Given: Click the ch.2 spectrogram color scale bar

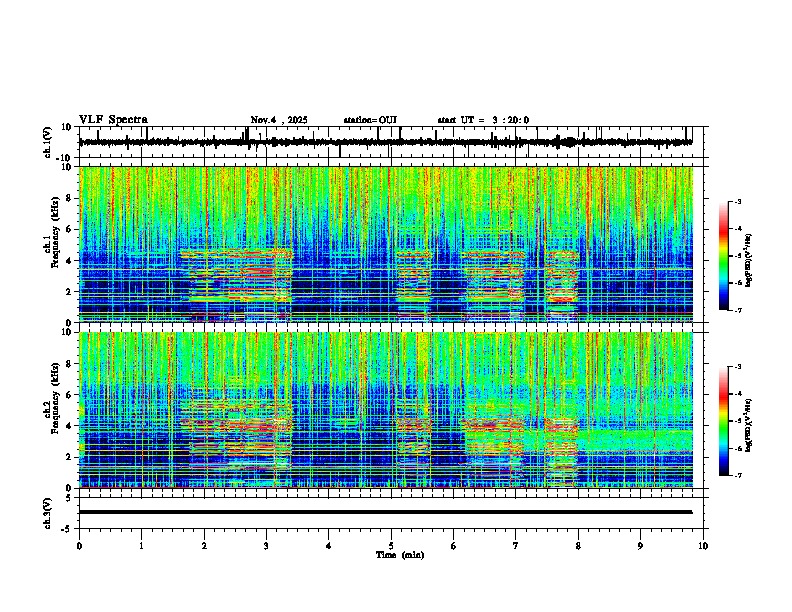Looking at the screenshot, I should click(723, 421).
